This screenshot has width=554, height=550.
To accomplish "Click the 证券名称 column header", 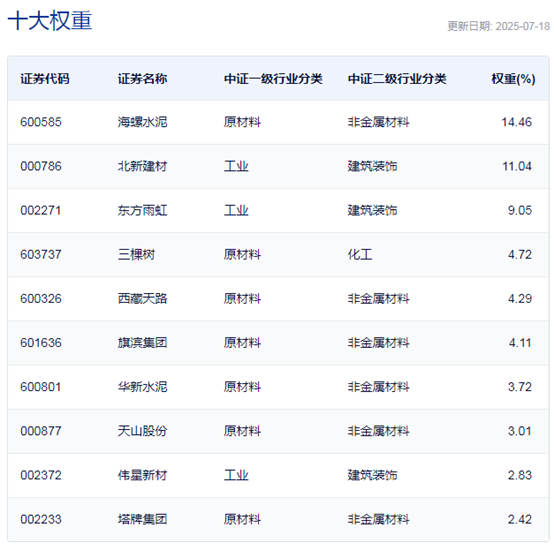I will [142, 78].
